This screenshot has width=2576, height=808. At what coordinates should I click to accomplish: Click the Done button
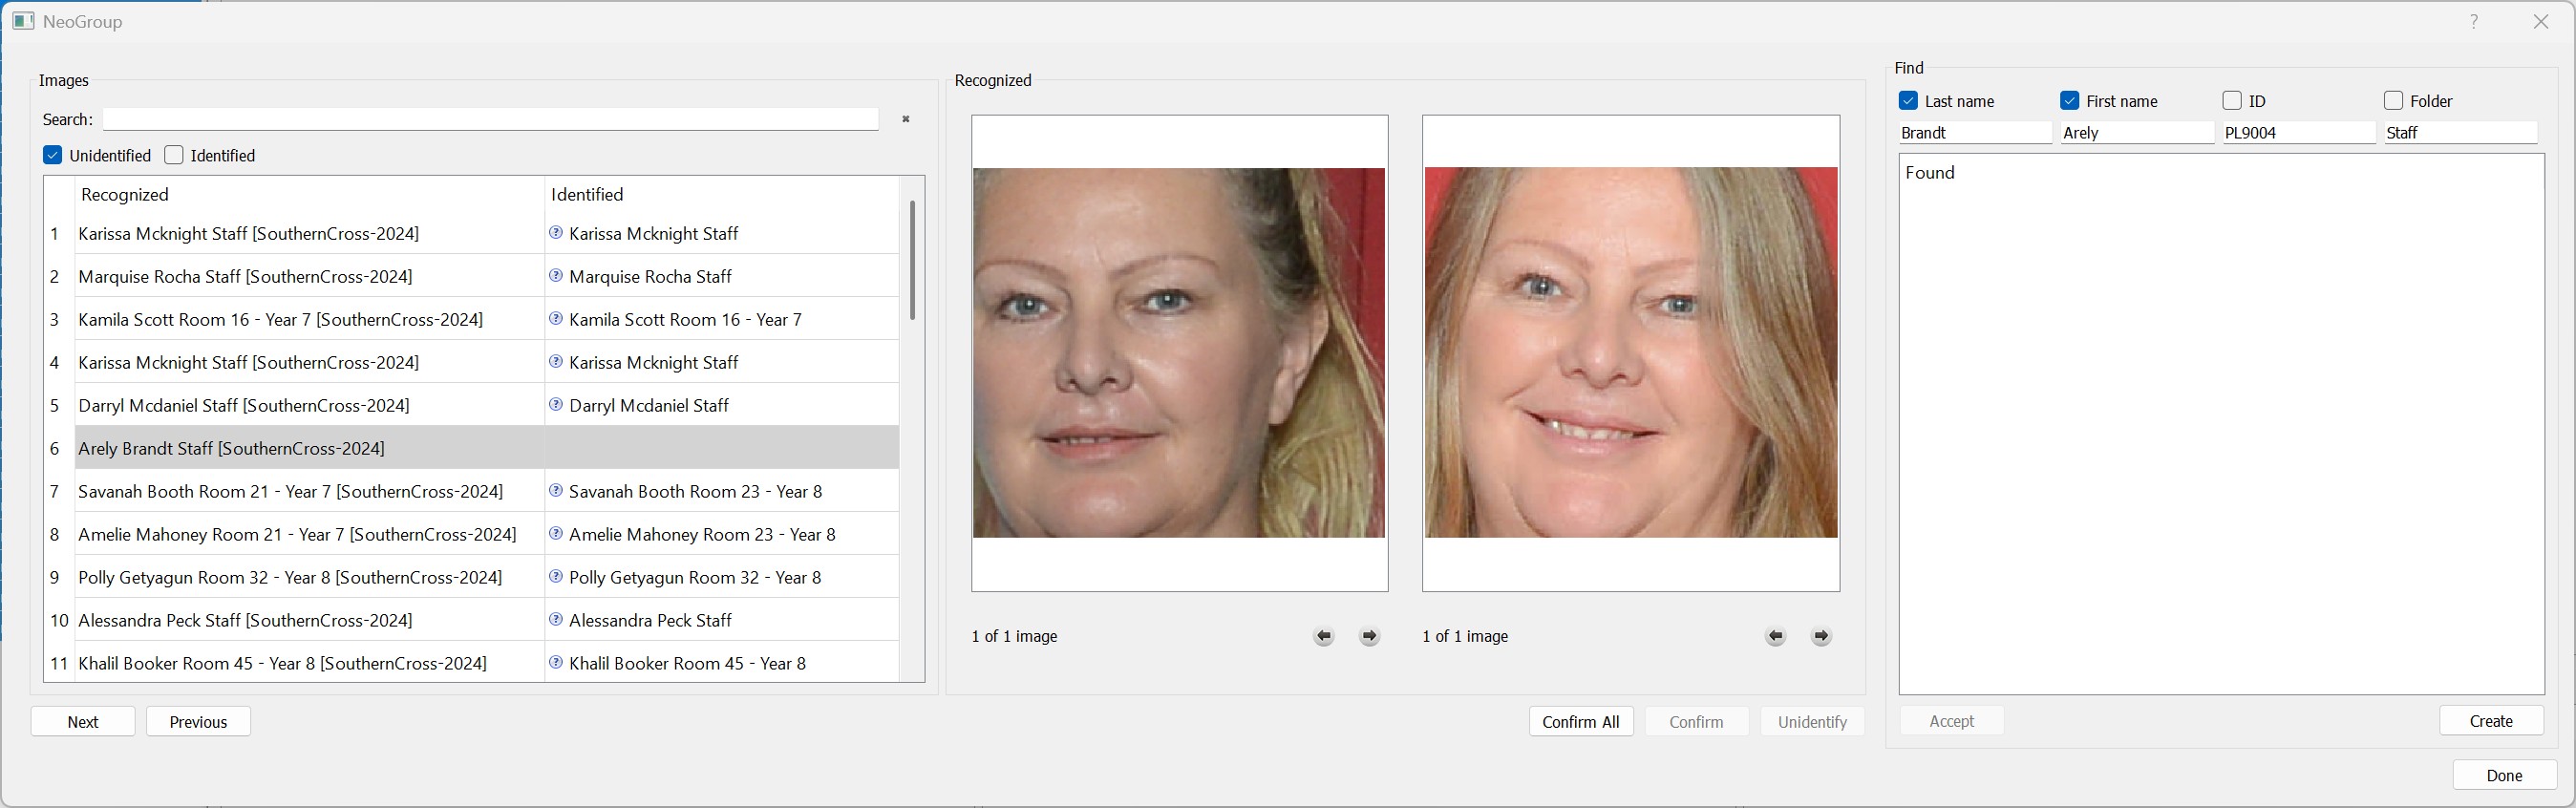(x=2504, y=775)
